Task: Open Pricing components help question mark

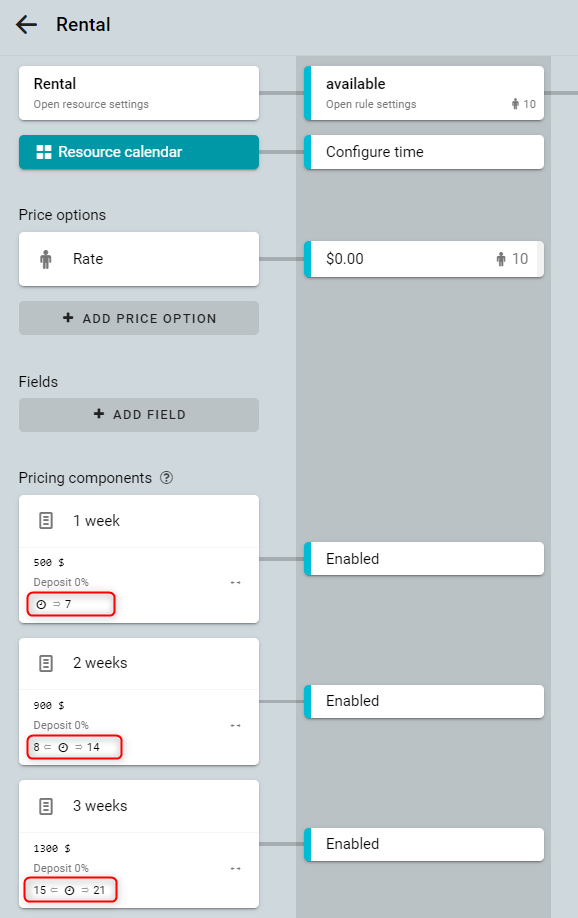Action: coord(166,478)
